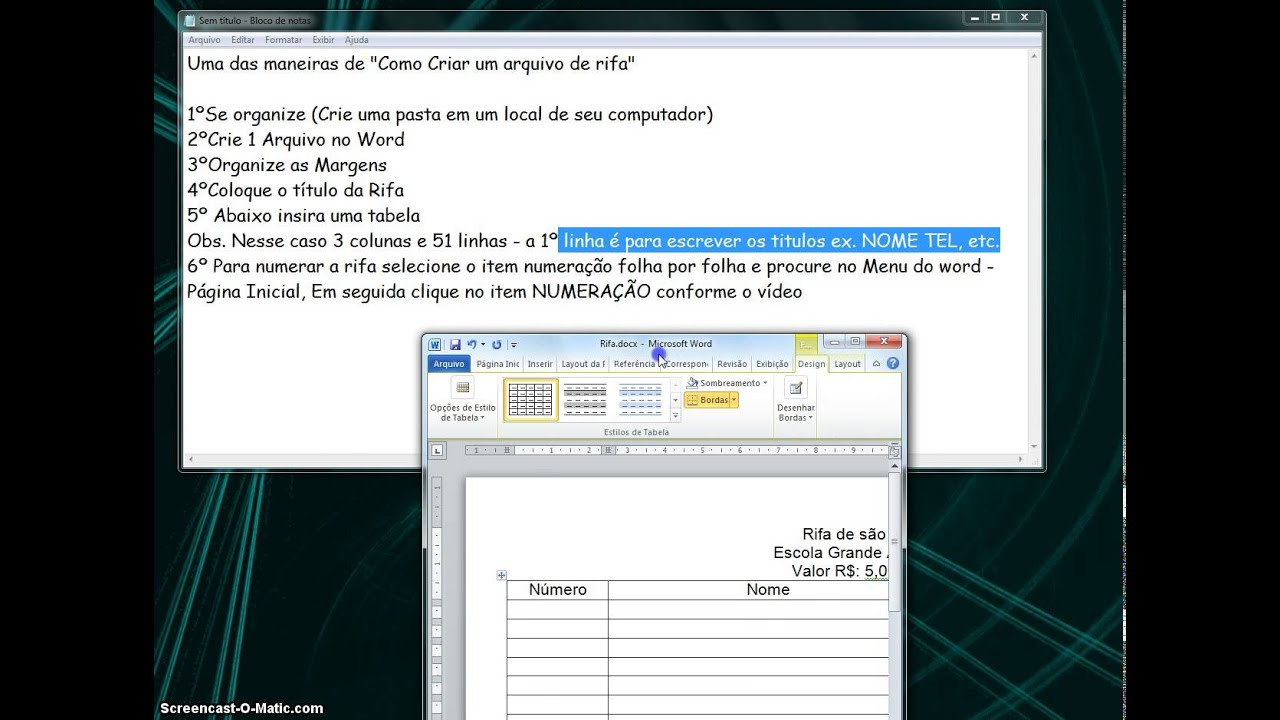This screenshot has height=720, width=1280.
Task: Click the highlighted text in Notepad
Action: pyautogui.click(x=780, y=241)
